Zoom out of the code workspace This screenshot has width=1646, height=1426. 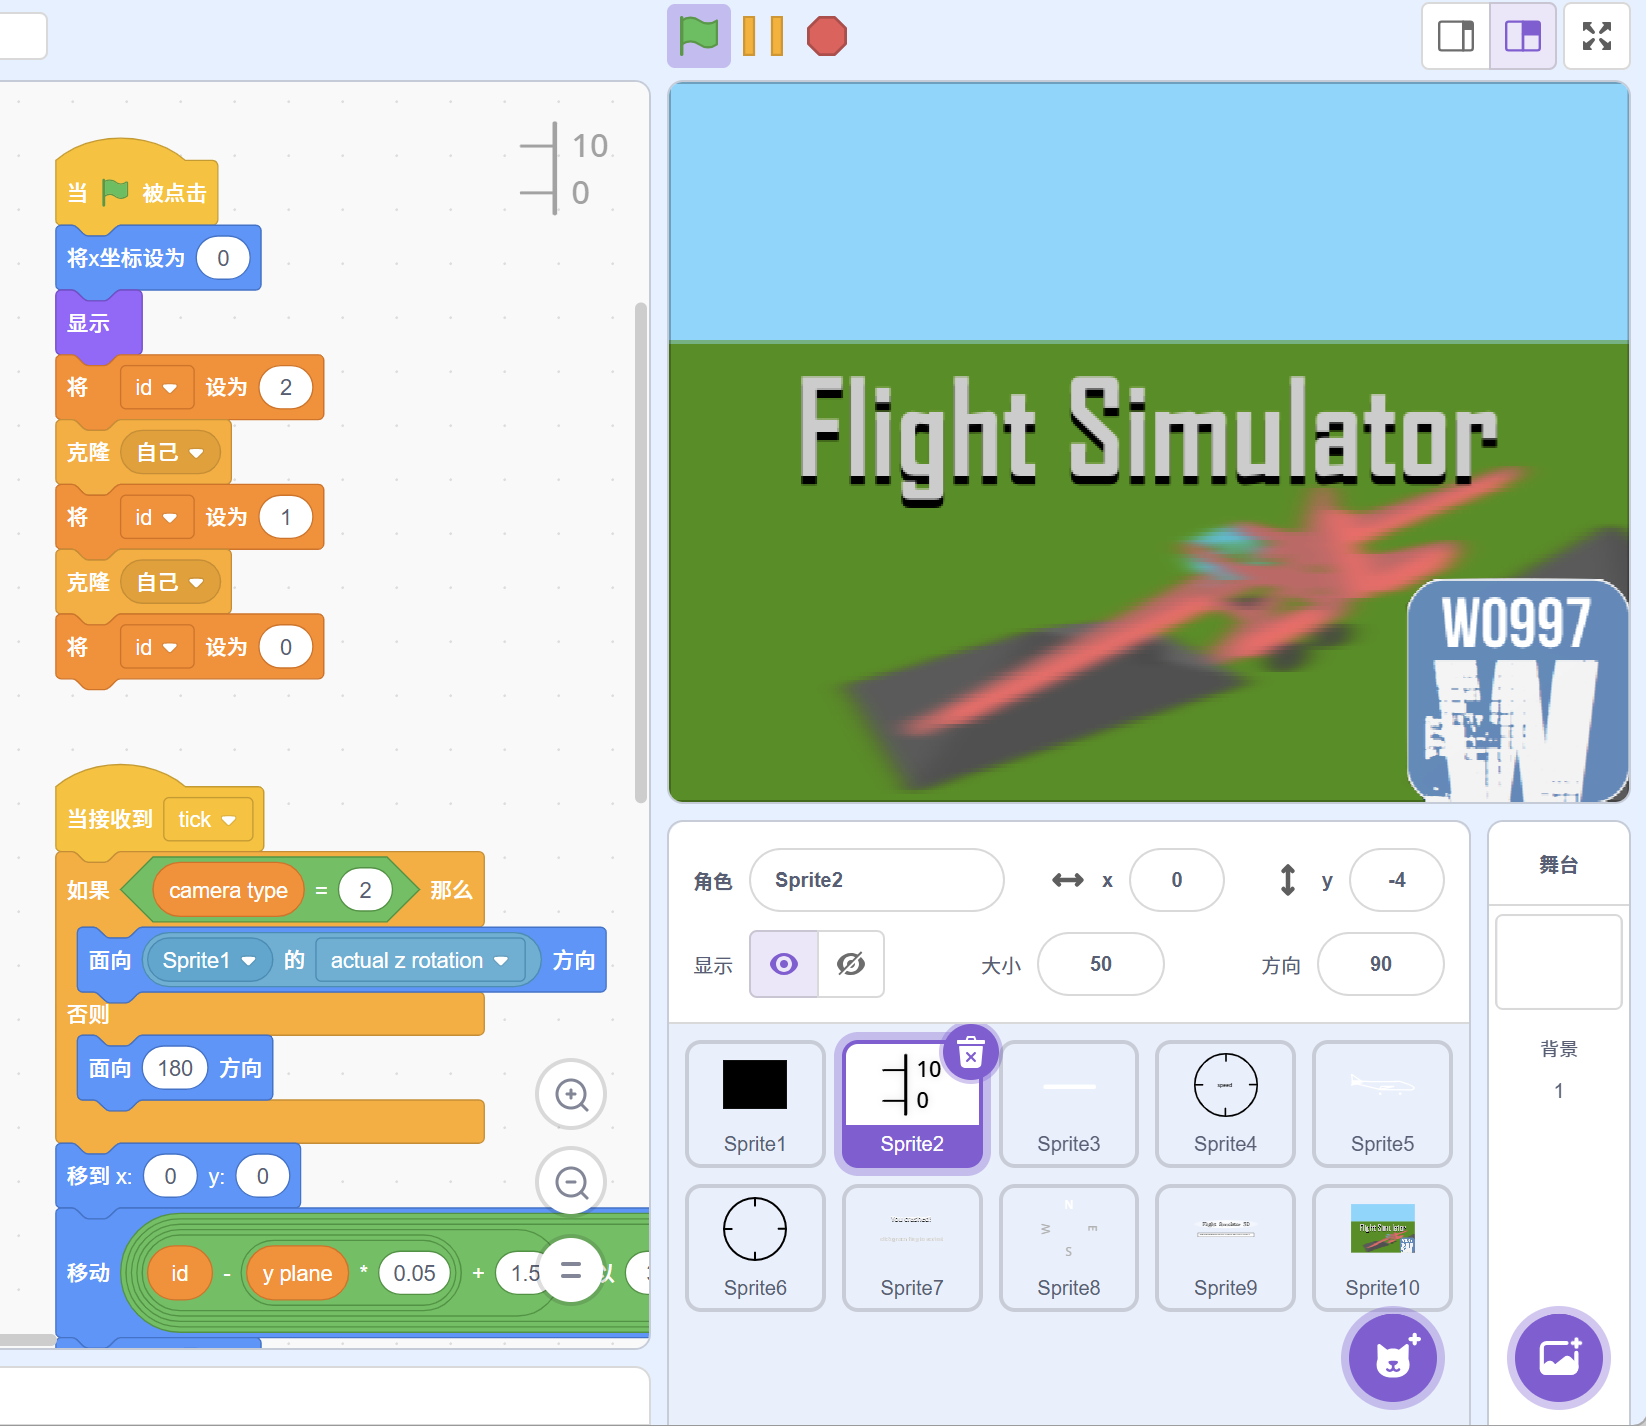tap(571, 1183)
